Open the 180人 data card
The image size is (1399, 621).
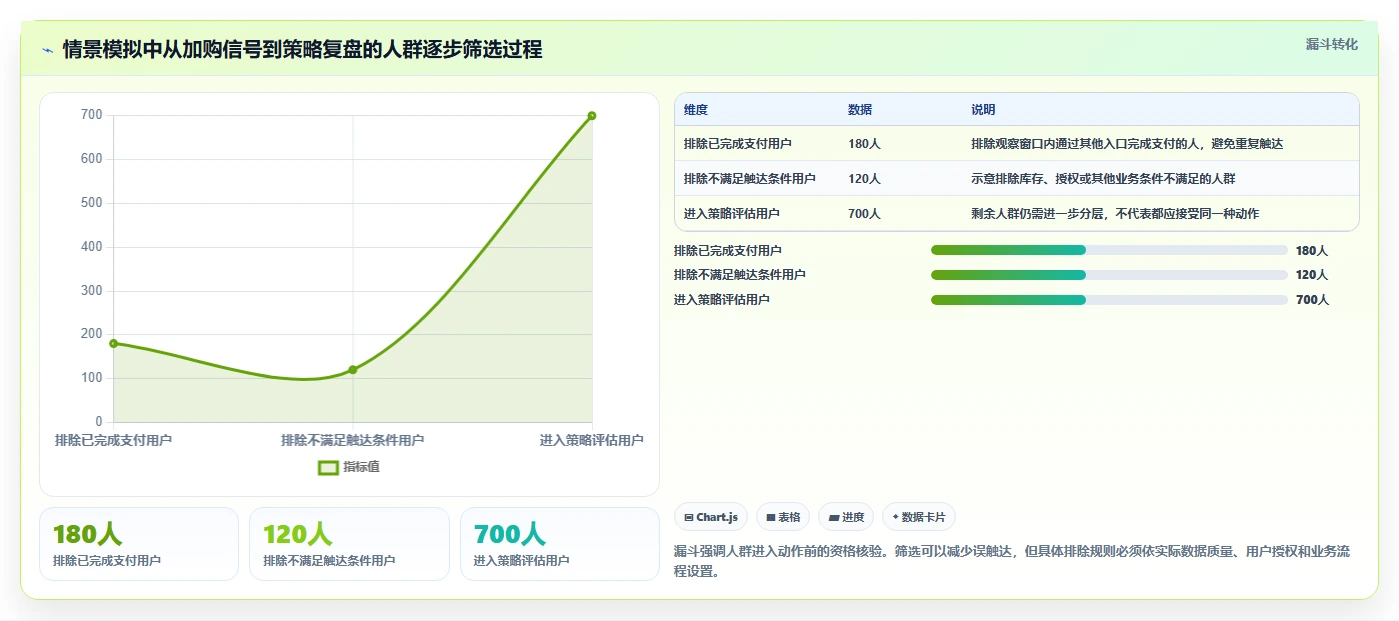click(139, 544)
